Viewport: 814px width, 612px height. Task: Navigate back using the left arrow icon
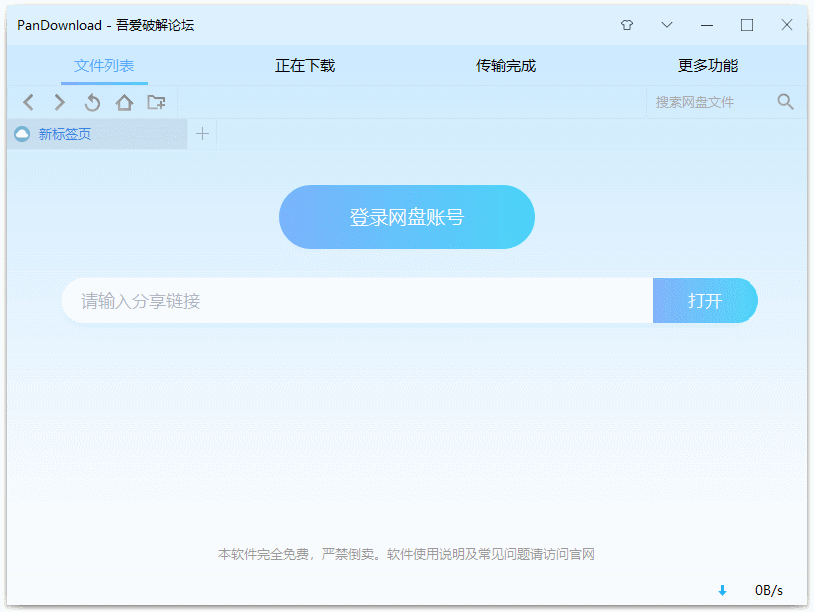pos(28,101)
